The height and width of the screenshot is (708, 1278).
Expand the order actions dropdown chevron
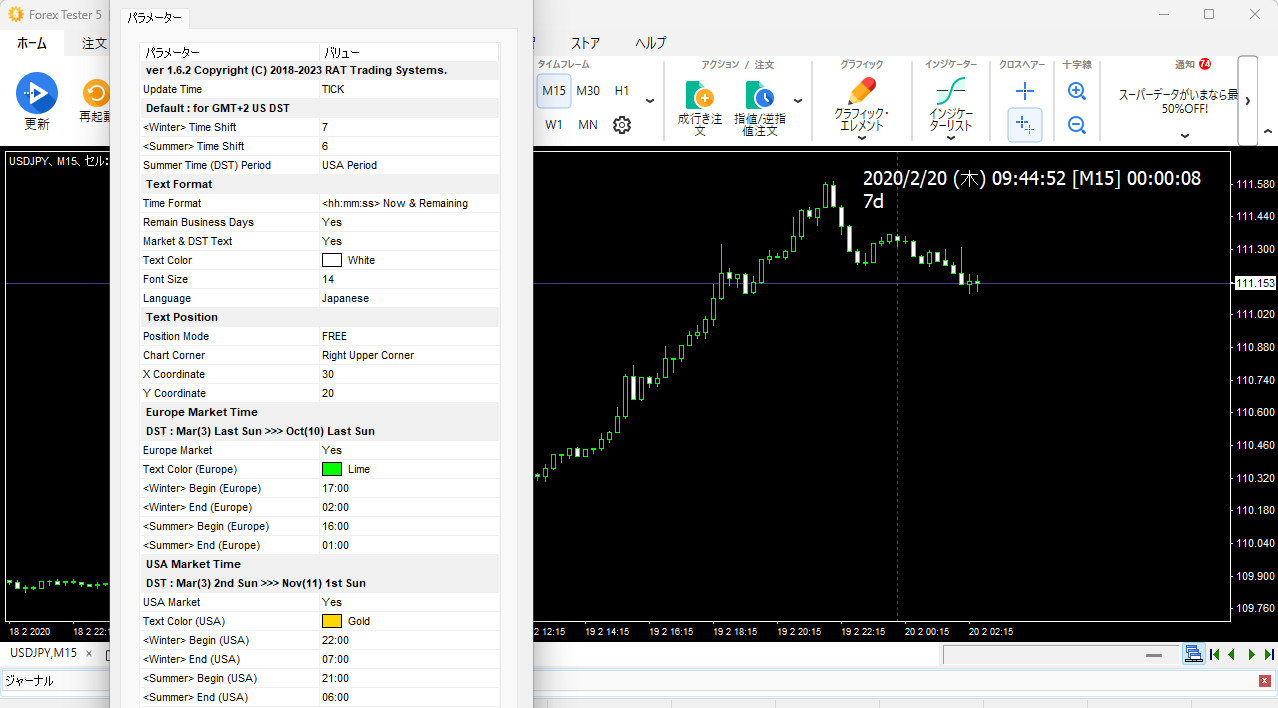[797, 101]
